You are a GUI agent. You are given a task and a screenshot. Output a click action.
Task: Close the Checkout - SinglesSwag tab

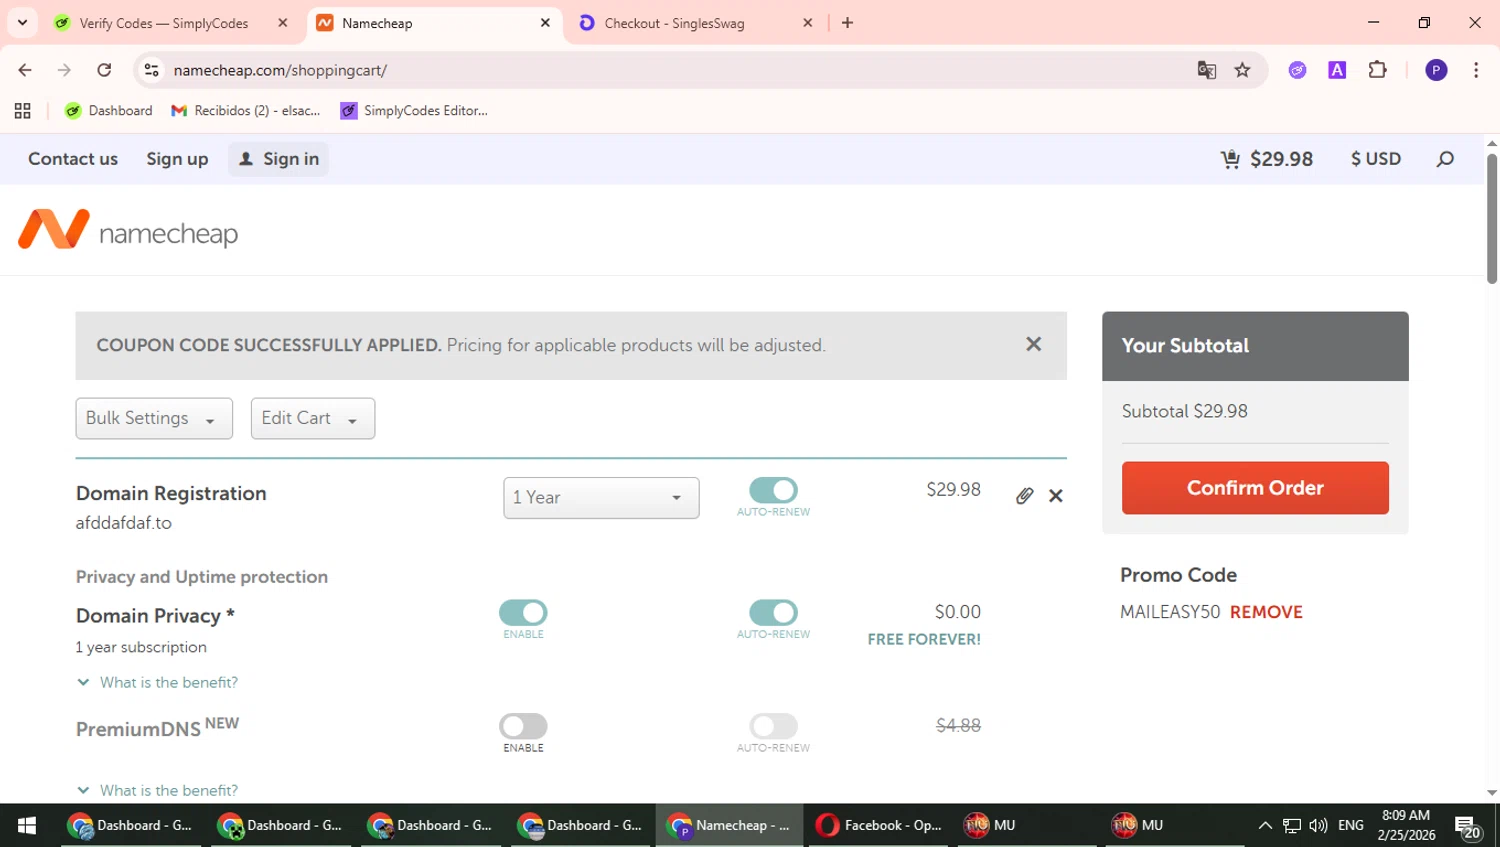pos(808,23)
